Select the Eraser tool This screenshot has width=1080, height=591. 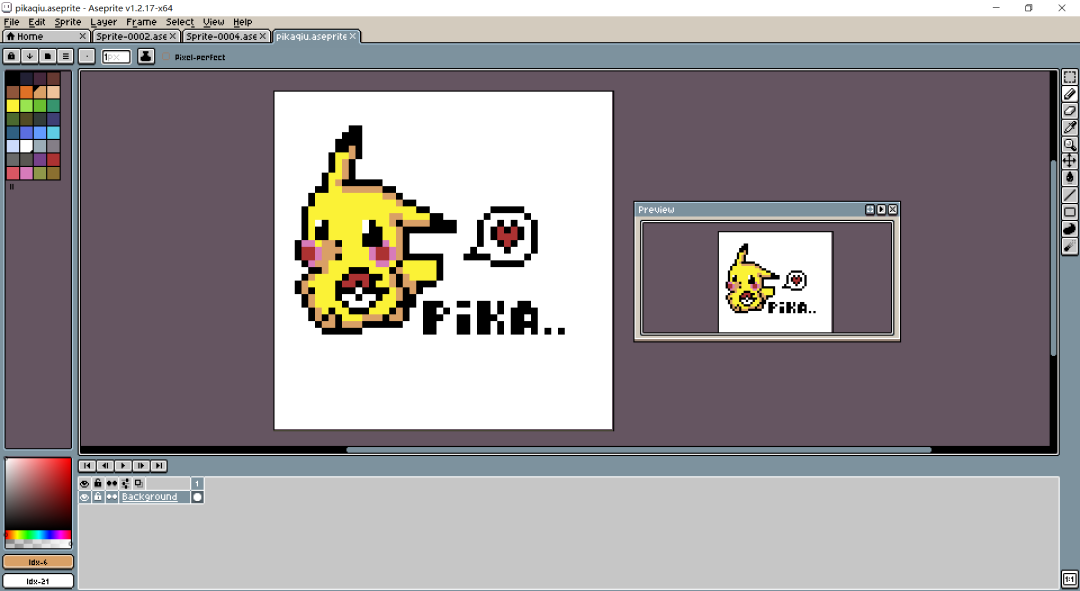tap(1070, 110)
